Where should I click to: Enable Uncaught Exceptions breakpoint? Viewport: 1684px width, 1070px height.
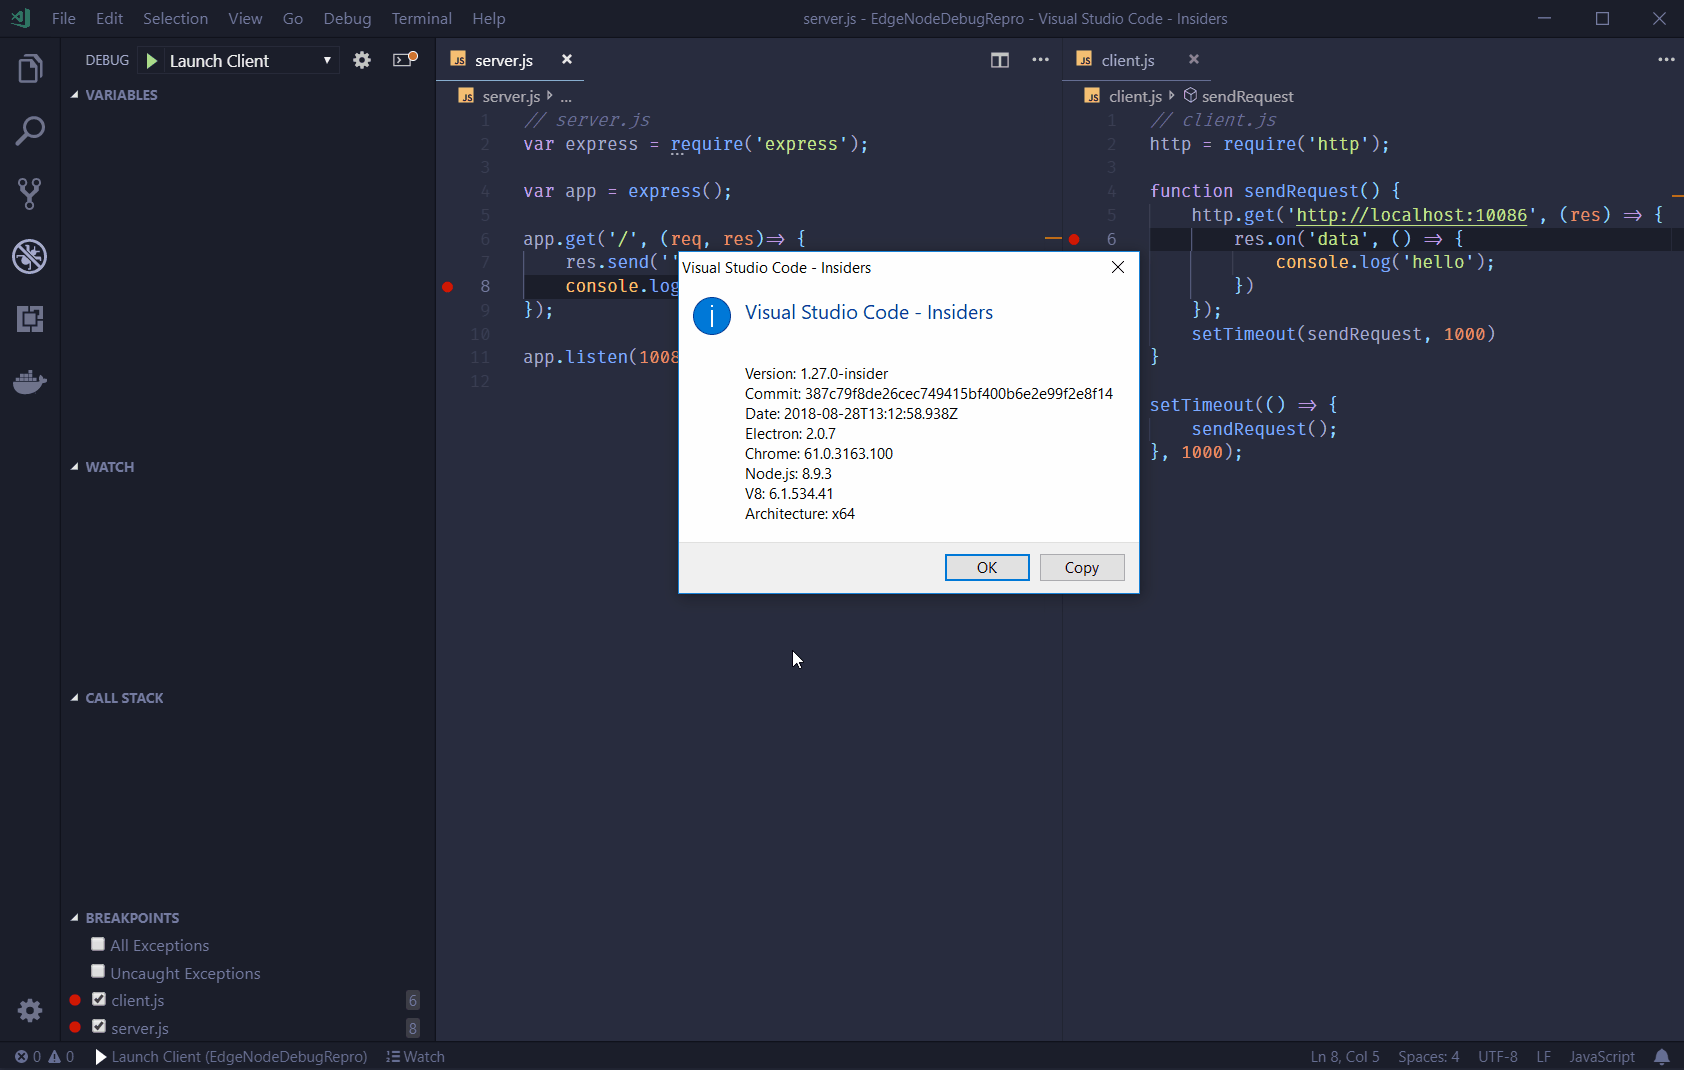(x=97, y=970)
